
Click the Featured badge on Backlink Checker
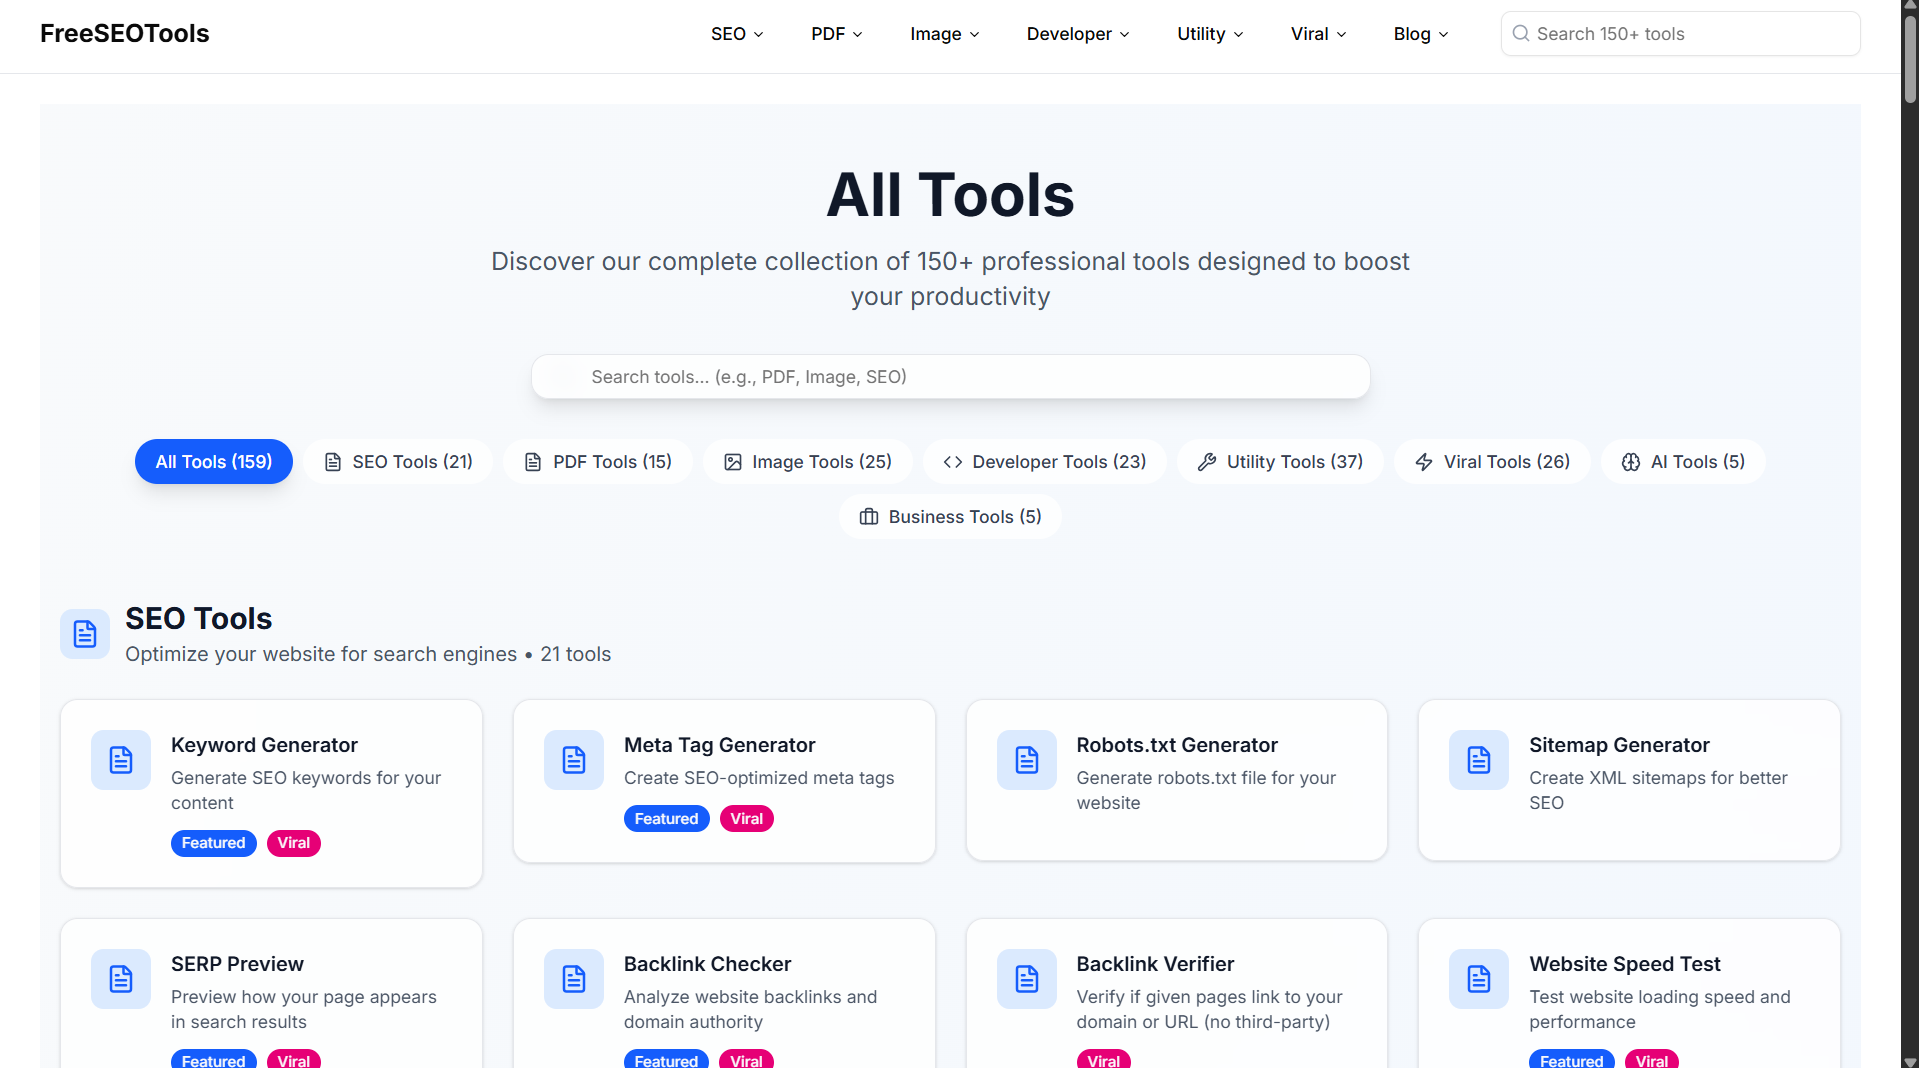click(666, 1061)
